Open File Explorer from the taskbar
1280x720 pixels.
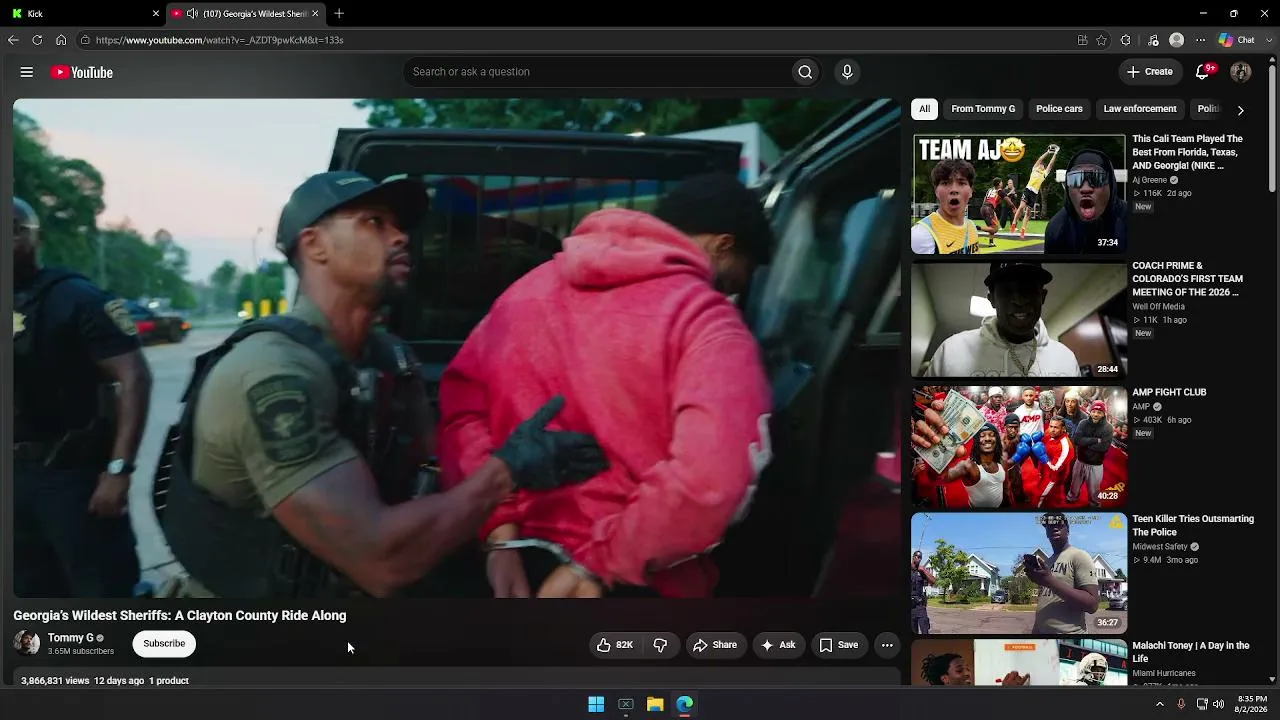[x=655, y=704]
